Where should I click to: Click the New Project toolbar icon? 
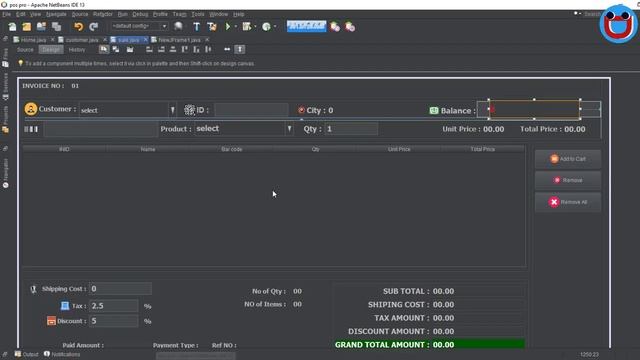[x=27, y=27]
